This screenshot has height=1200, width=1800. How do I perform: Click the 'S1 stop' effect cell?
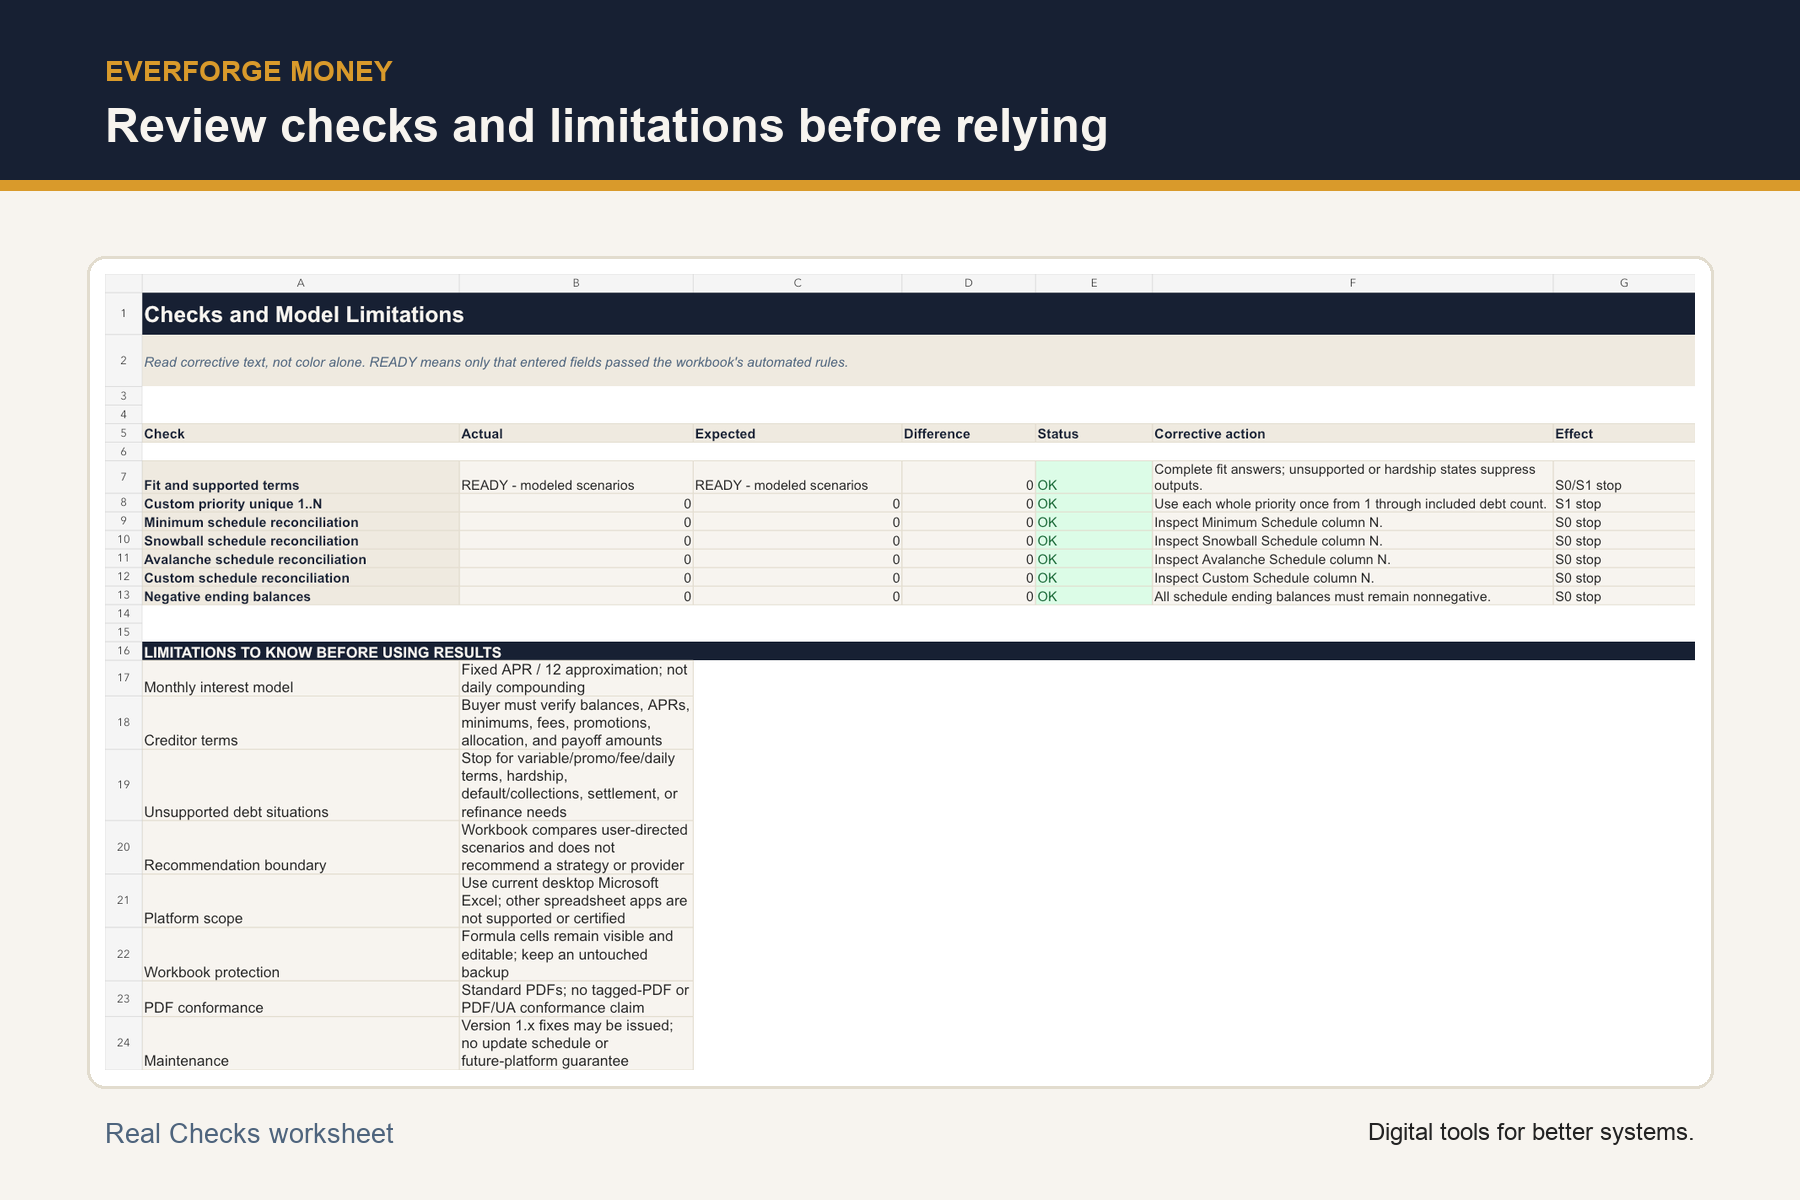(x=1624, y=503)
